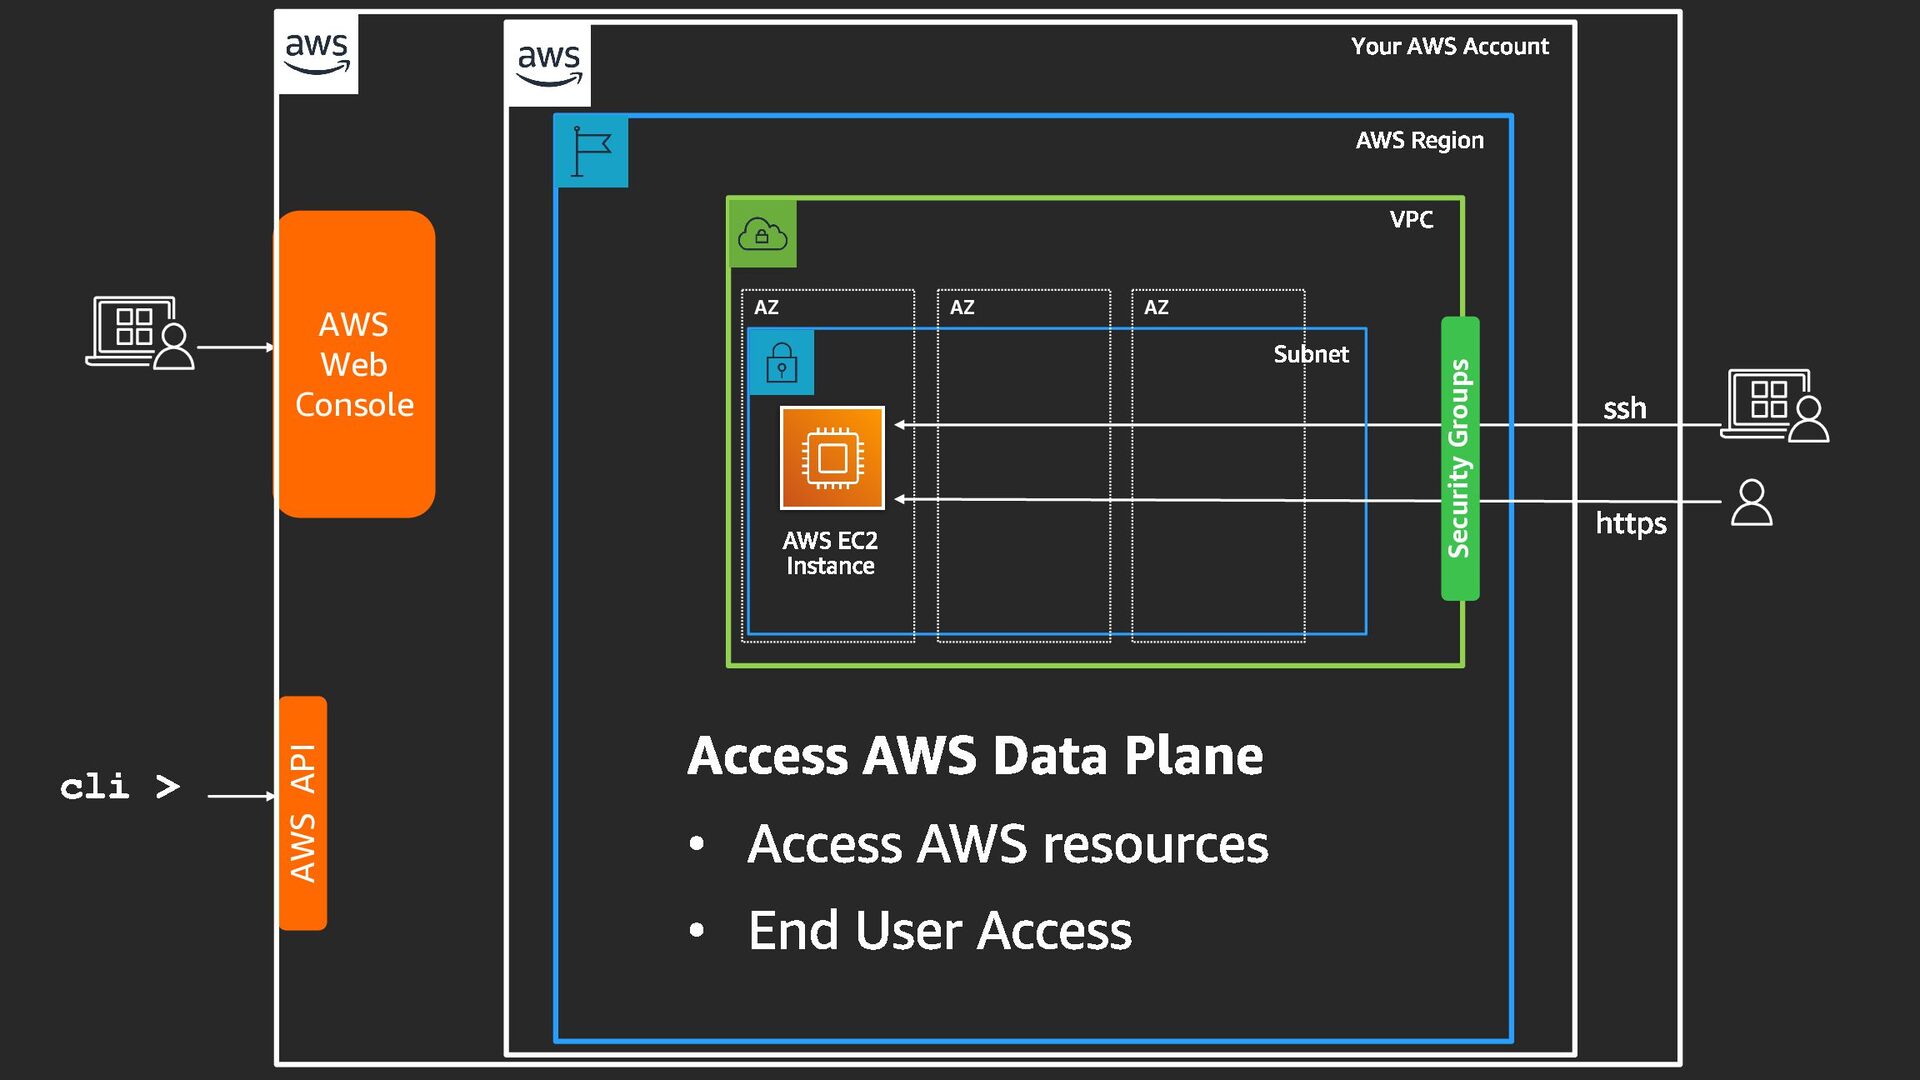The height and width of the screenshot is (1080, 1920).
Task: Click the console user laptop icon on left
Action: pos(140,333)
